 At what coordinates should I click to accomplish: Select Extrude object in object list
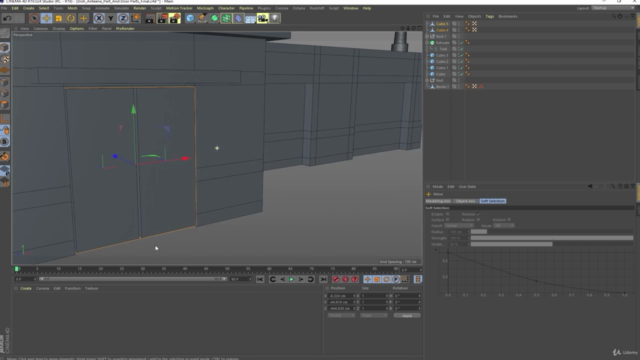(442, 42)
